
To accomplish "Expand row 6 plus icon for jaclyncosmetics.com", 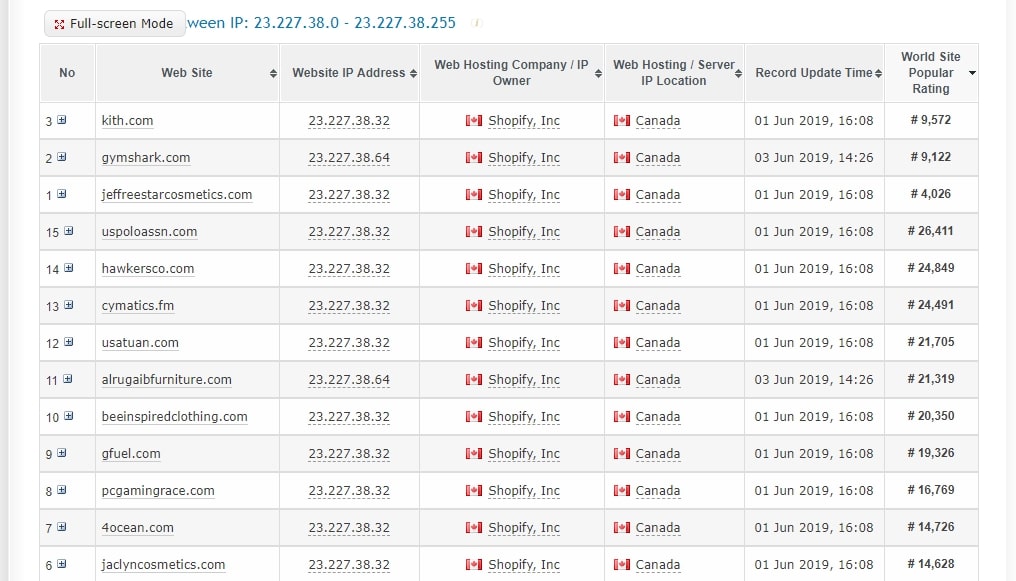I will pos(62,564).
